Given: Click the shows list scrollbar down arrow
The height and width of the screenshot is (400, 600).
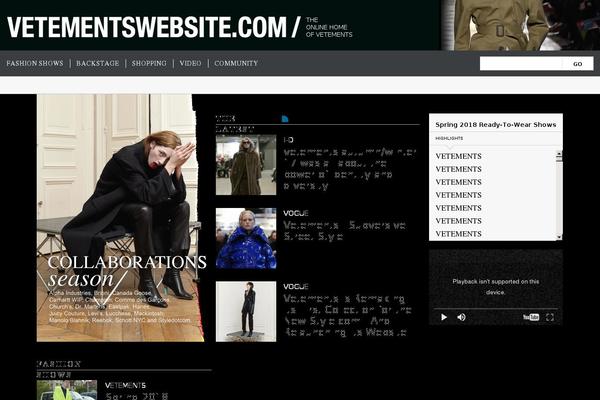Looking at the screenshot, I should coord(559,237).
